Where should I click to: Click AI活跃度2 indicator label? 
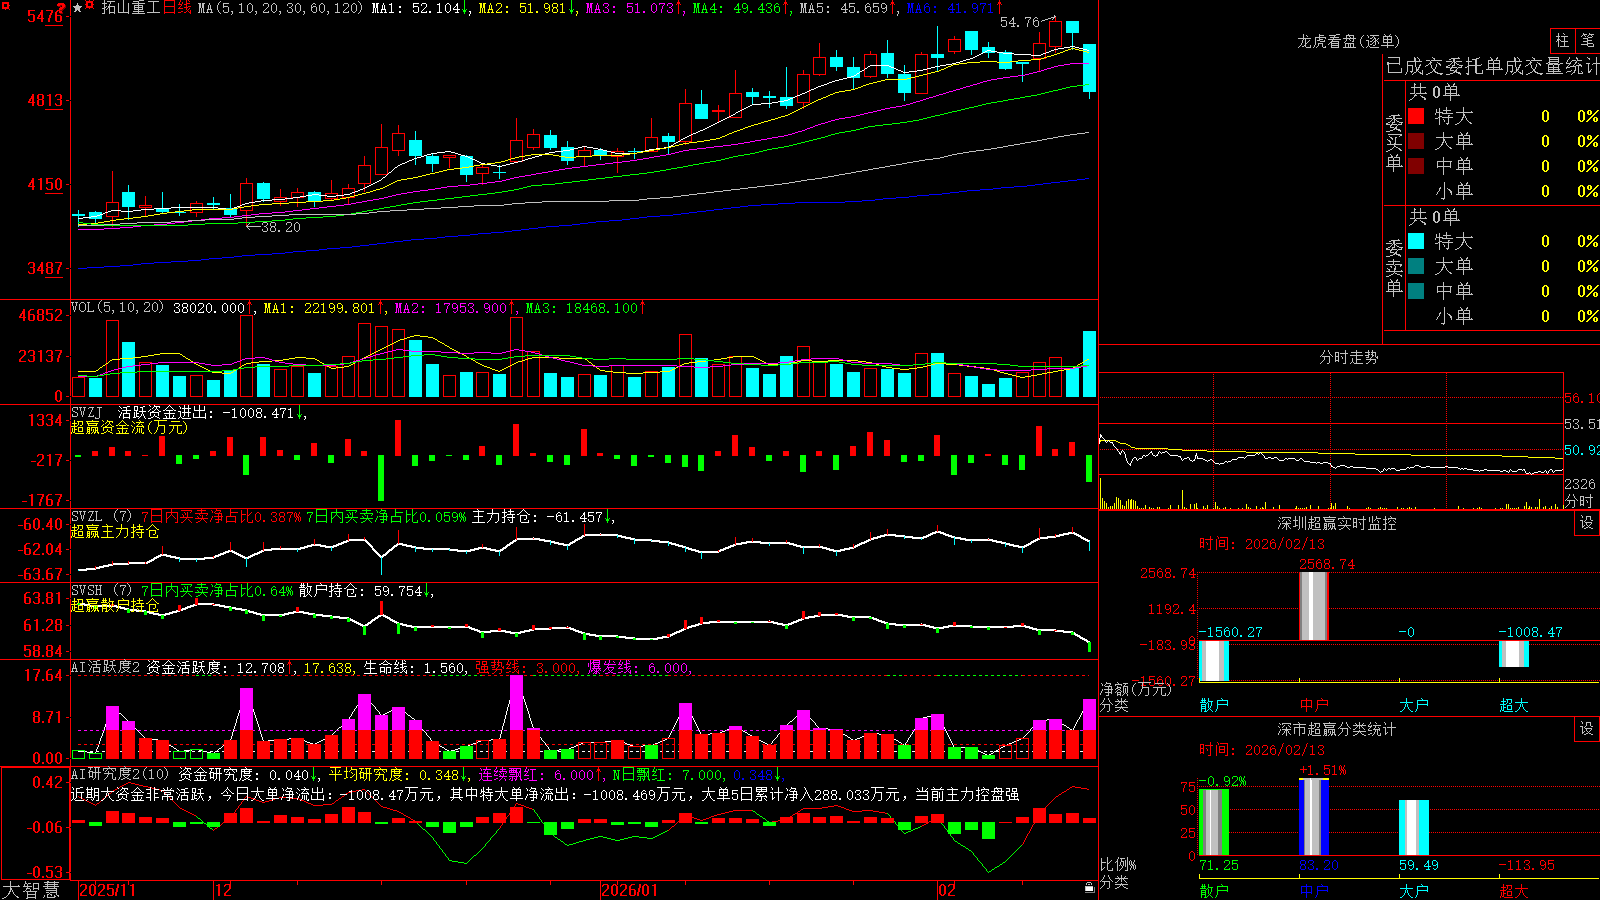point(106,667)
